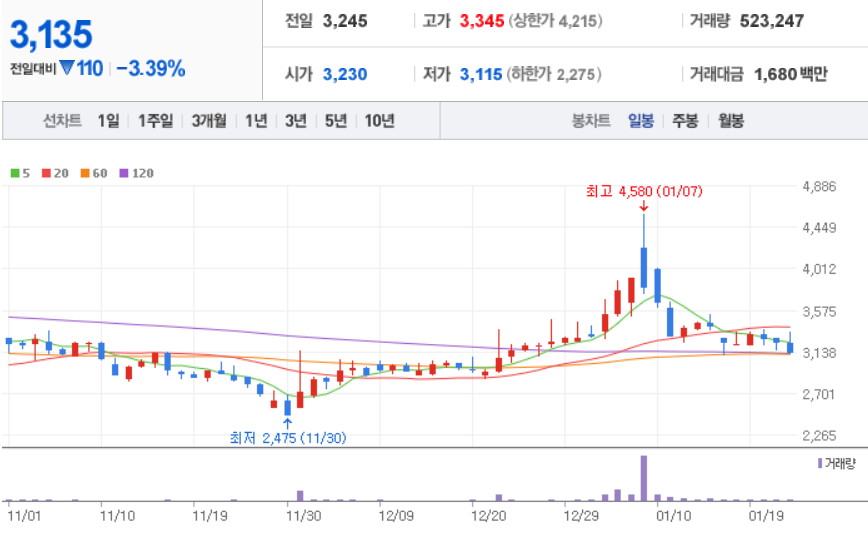This screenshot has height=542, width=868.
Task: Click the volume value 523,247
Action: [x=772, y=21]
